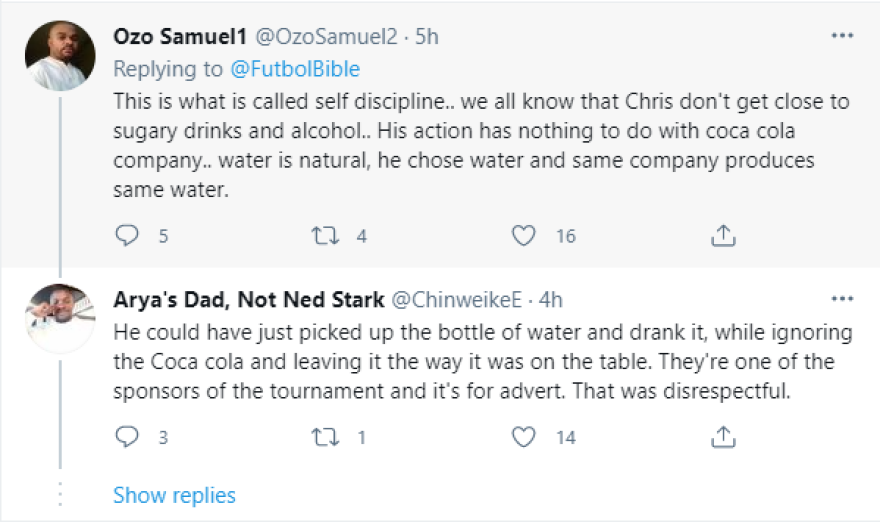Like Arya's Dad, Not Ned Stark tweet
Image resolution: width=880 pixels, height=522 pixels.
524,437
